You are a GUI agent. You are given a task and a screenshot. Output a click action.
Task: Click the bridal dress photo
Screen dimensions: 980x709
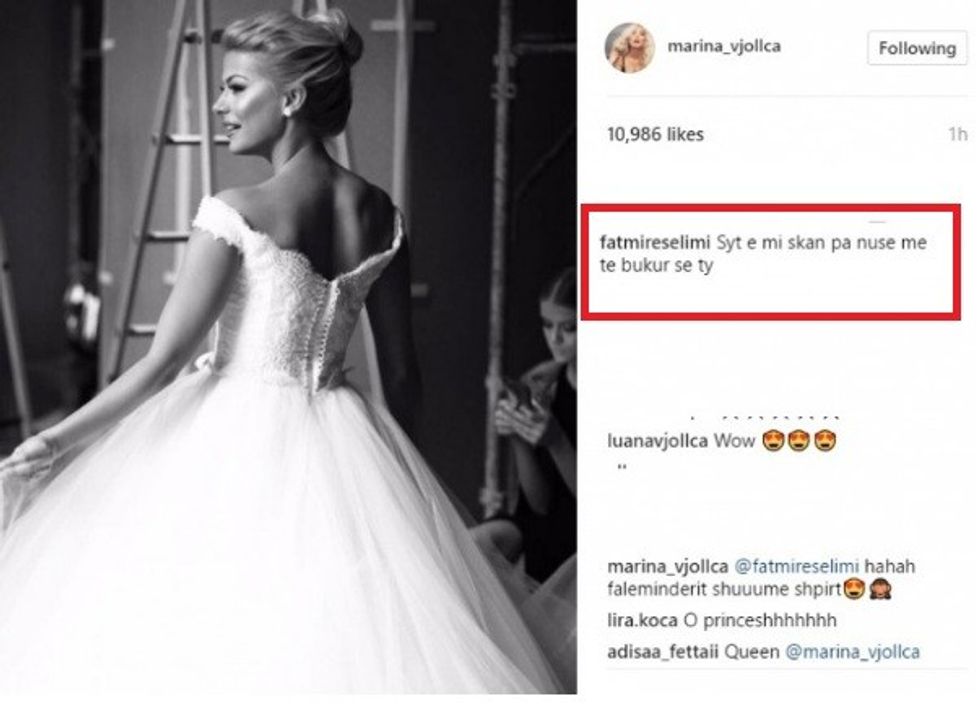pos(288,347)
